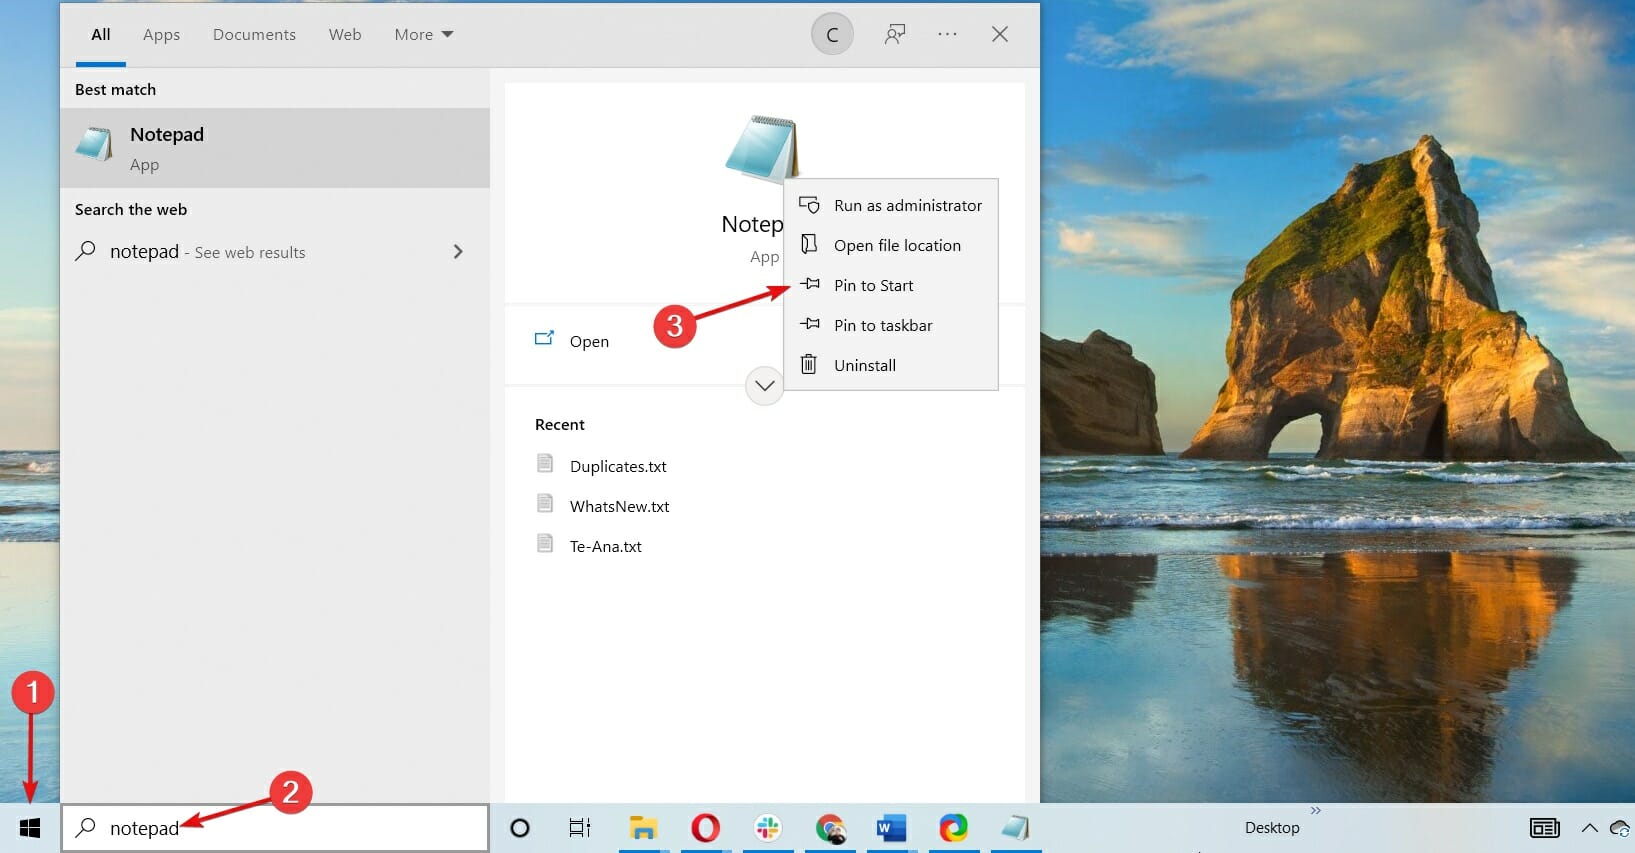This screenshot has width=1635, height=853.
Task: Switch to the Web search tab
Action: [345, 35]
